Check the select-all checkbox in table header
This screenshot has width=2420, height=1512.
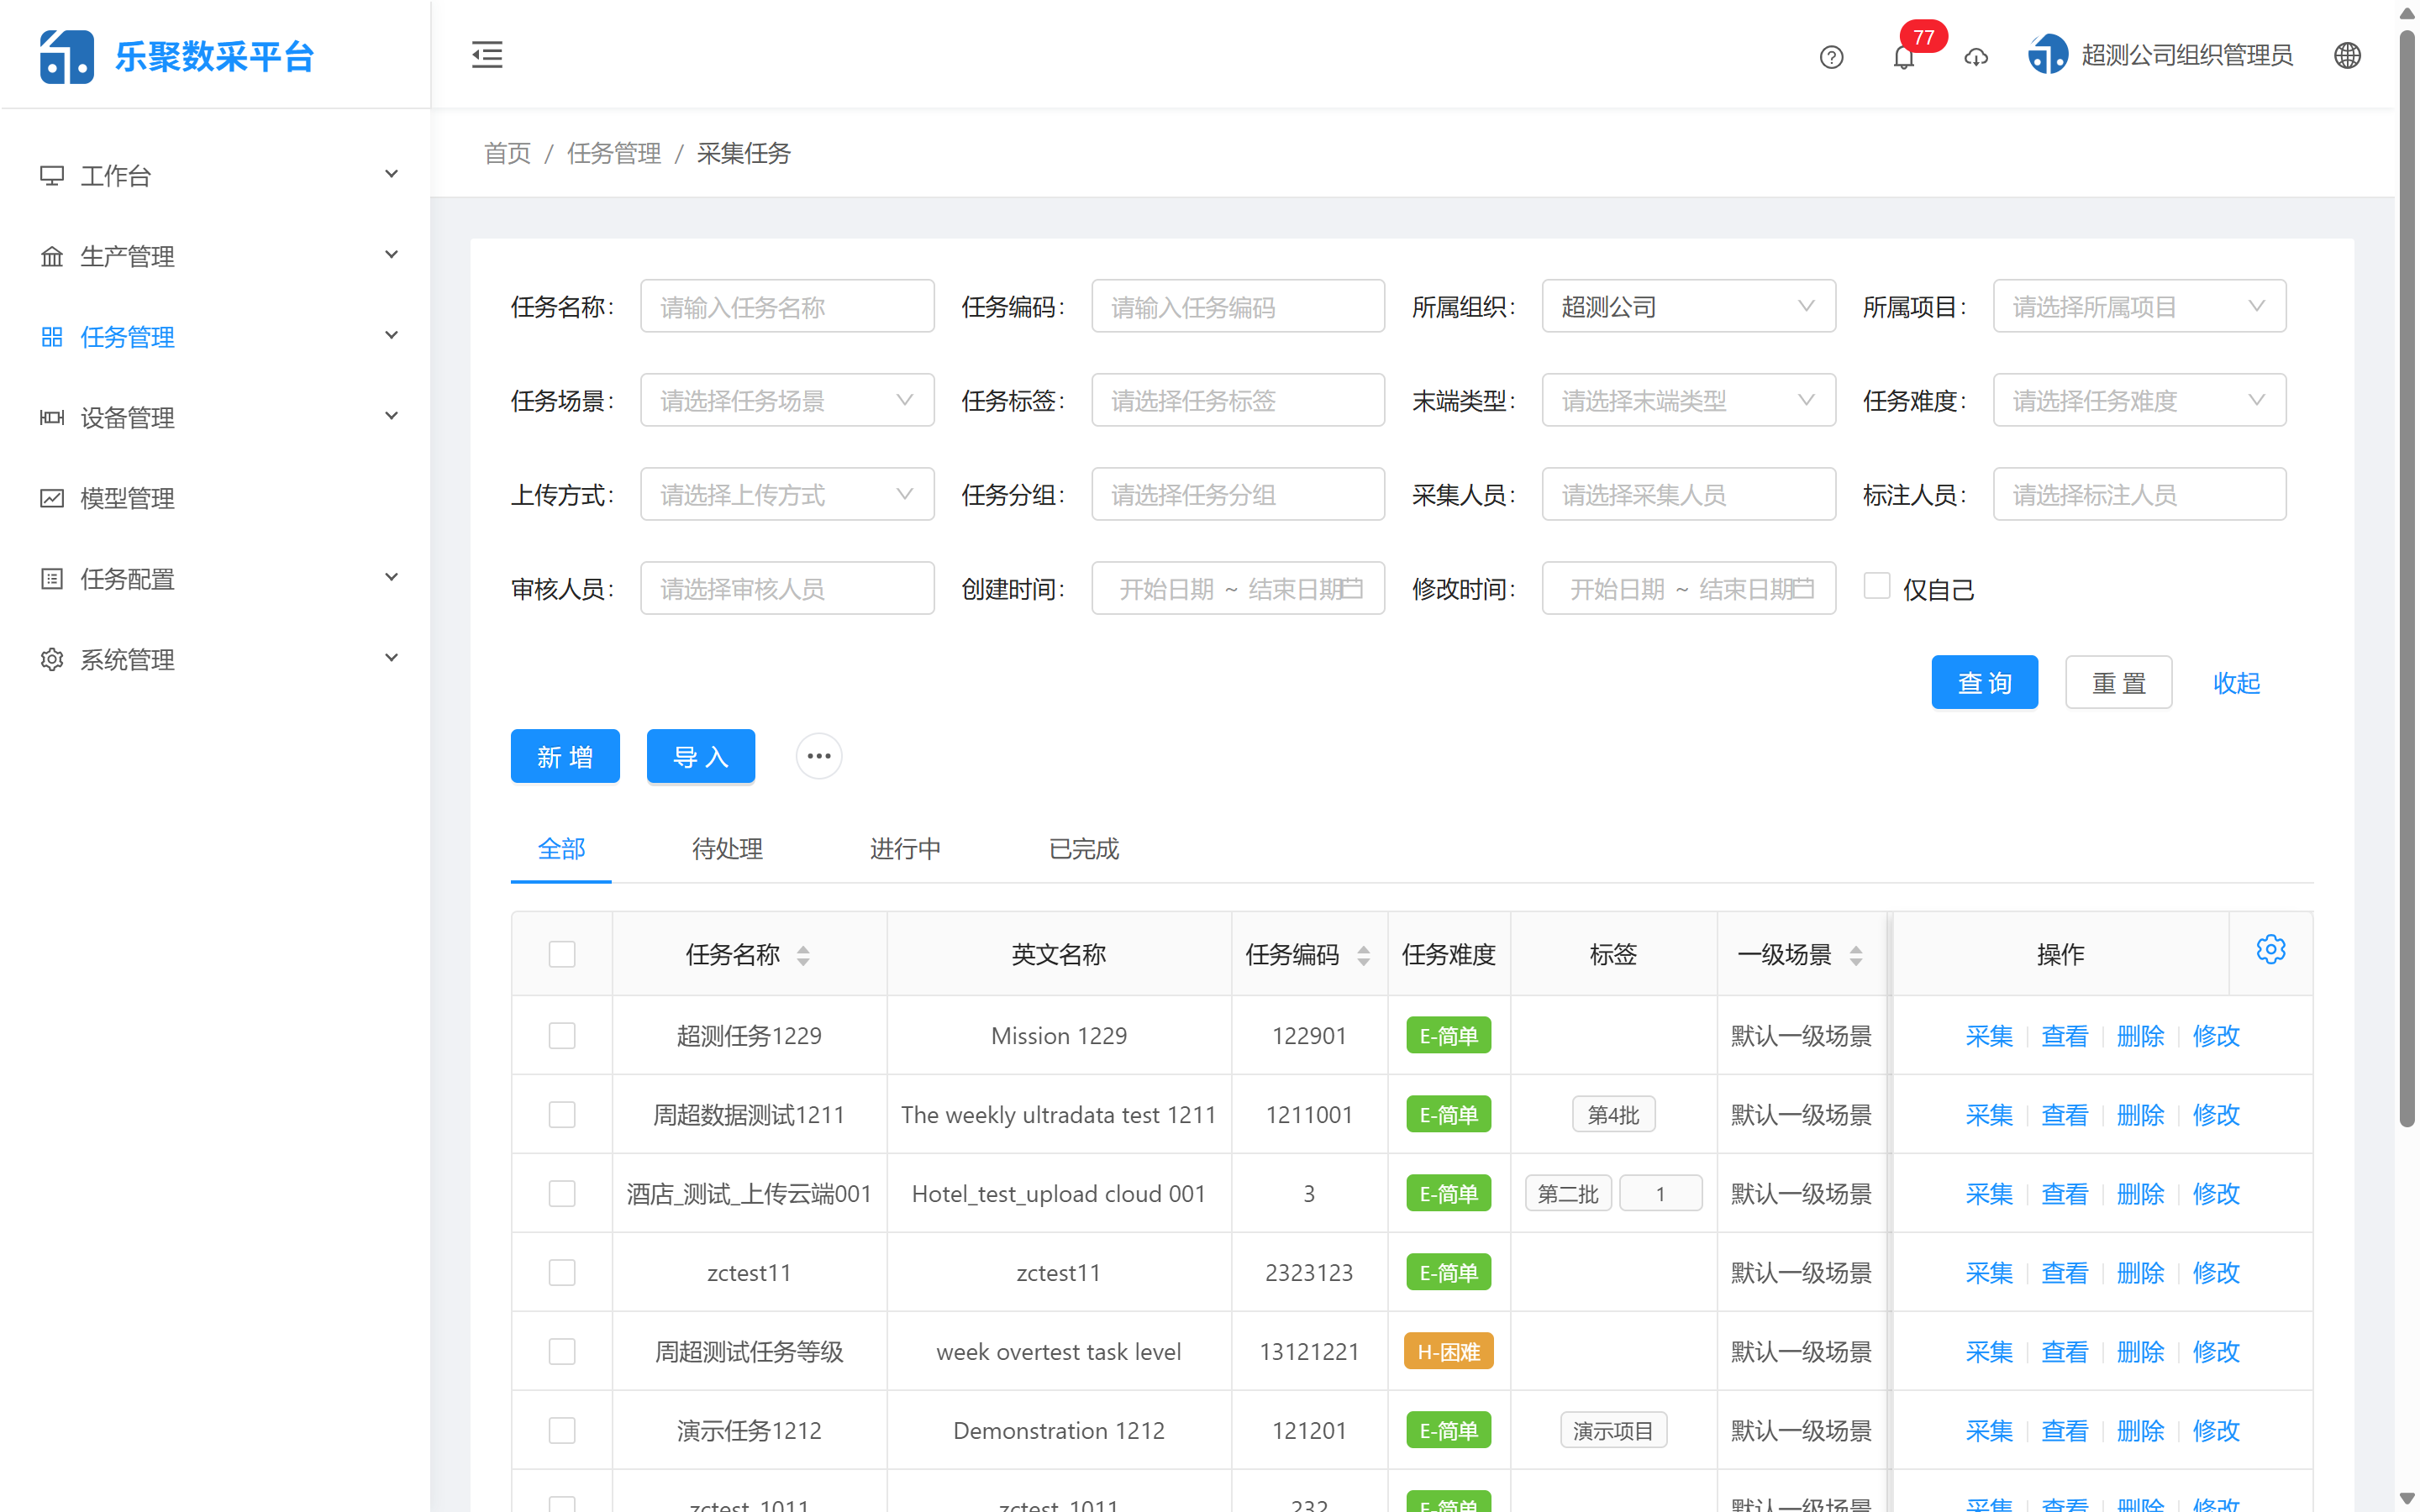(x=561, y=954)
